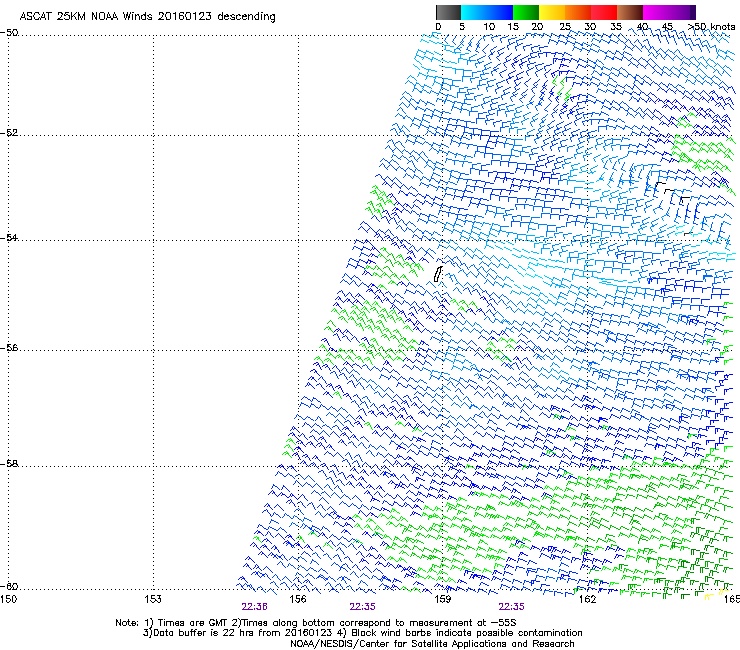Click the cyan 5-10 knots legend color
Screen dimensions: 740x650
474,12
